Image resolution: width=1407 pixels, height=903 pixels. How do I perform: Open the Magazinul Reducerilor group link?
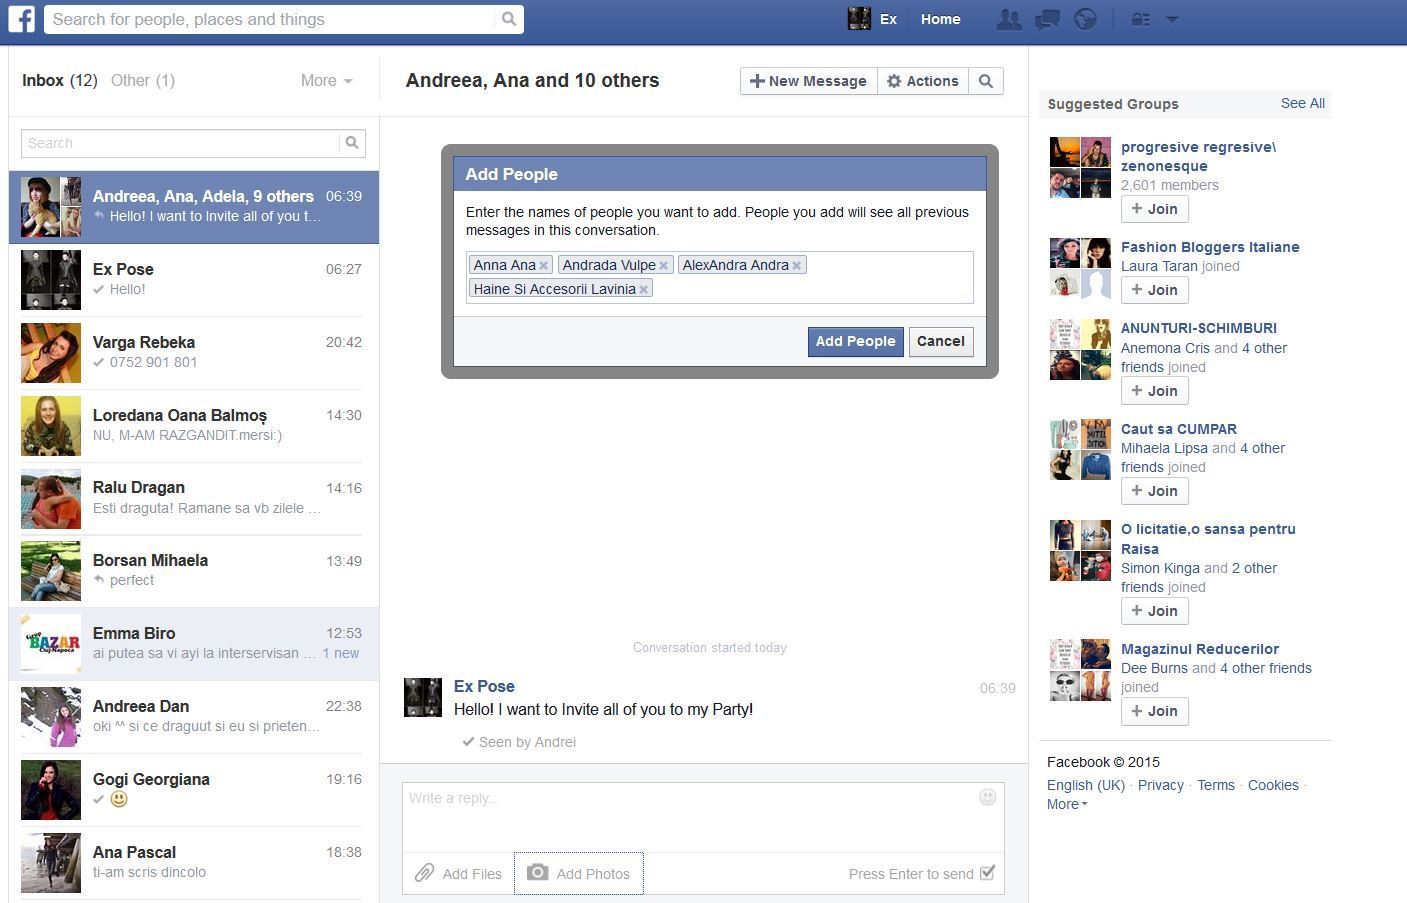1200,649
